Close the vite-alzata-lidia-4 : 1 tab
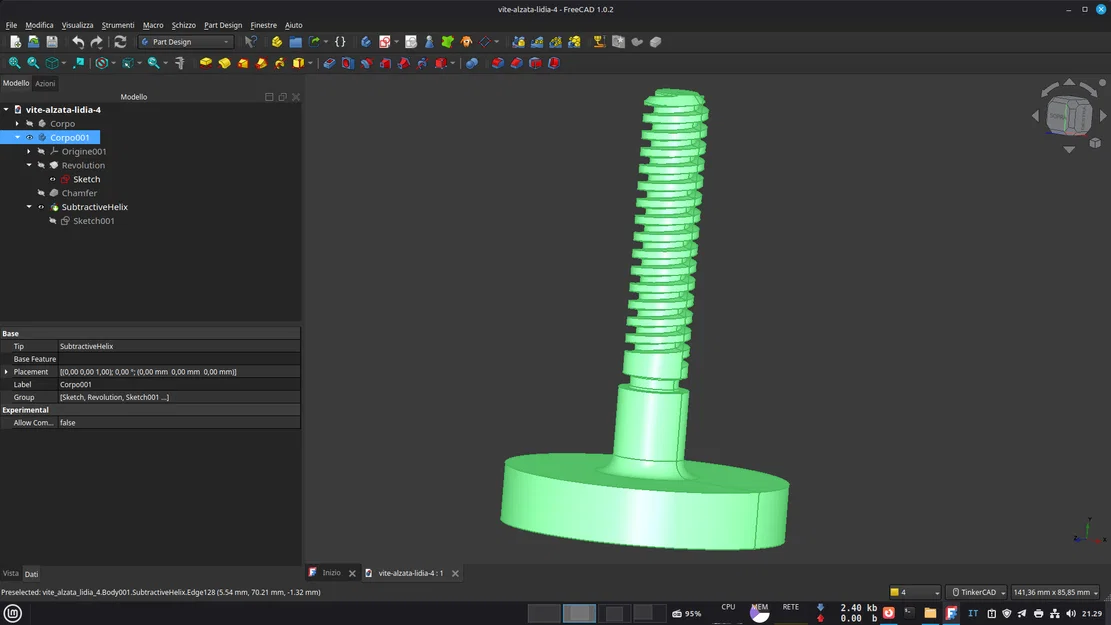This screenshot has height=625, width=1111. tap(456, 573)
